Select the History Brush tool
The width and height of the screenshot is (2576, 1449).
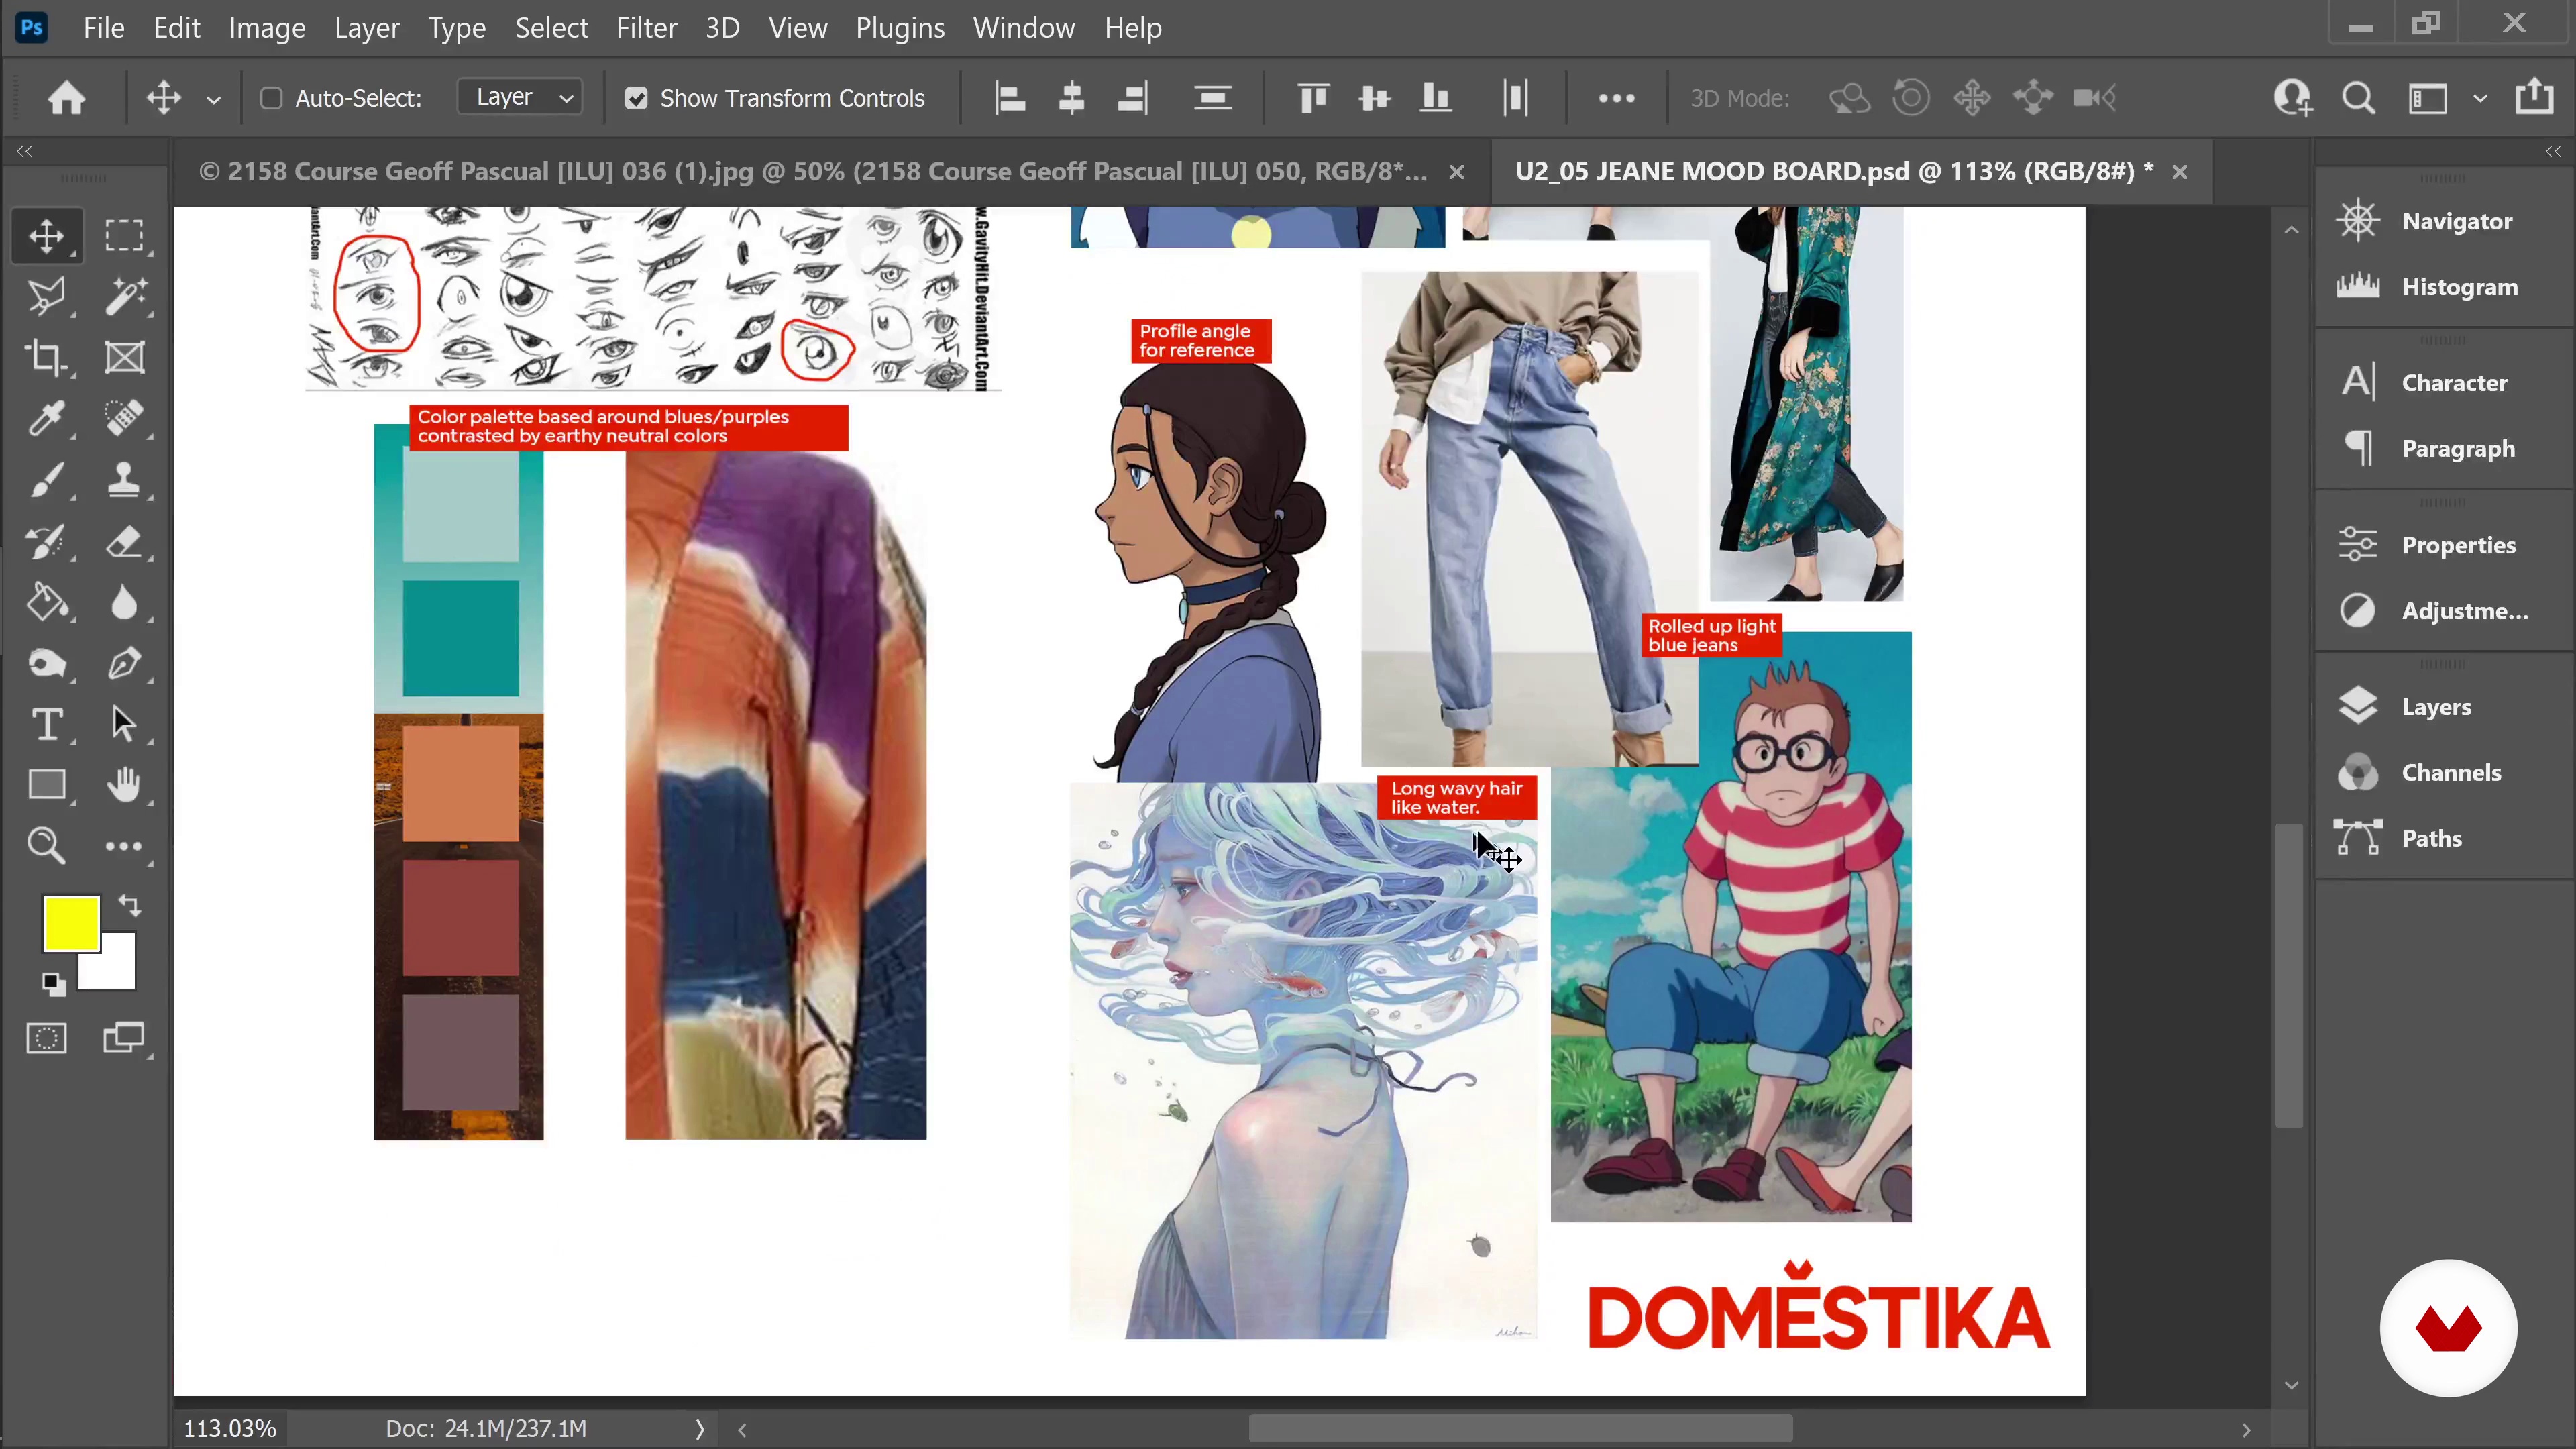[x=46, y=542]
